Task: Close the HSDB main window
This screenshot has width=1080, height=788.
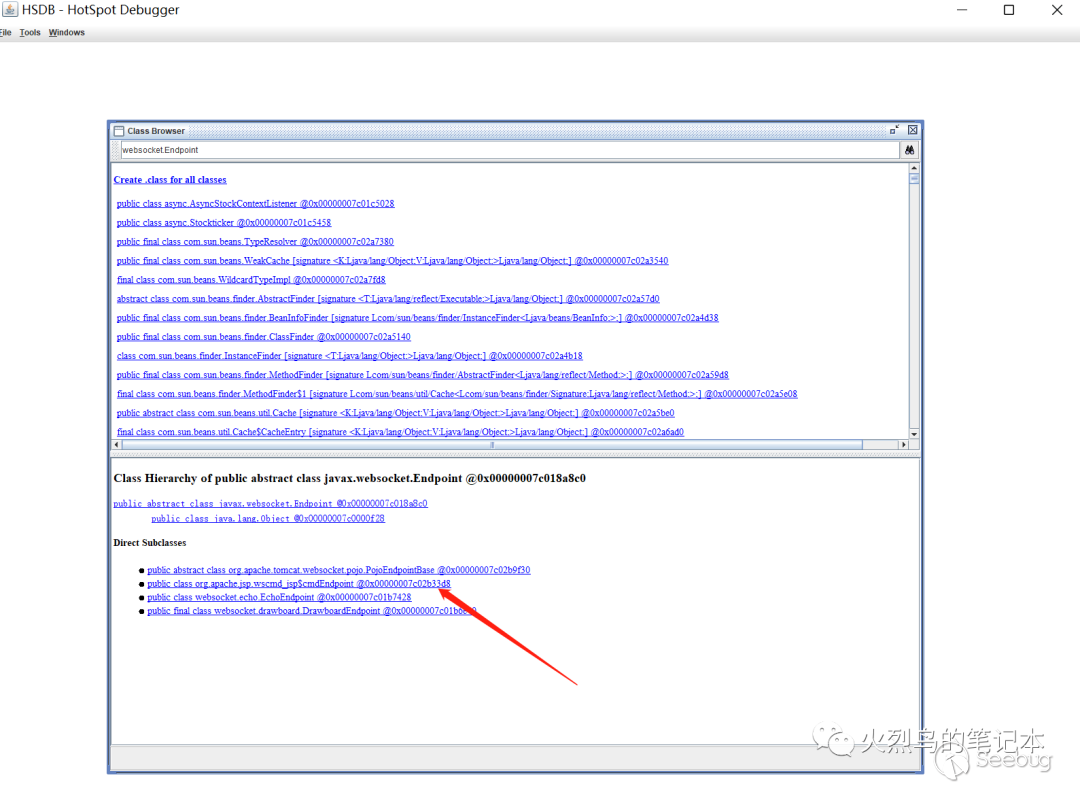Action: [1057, 10]
